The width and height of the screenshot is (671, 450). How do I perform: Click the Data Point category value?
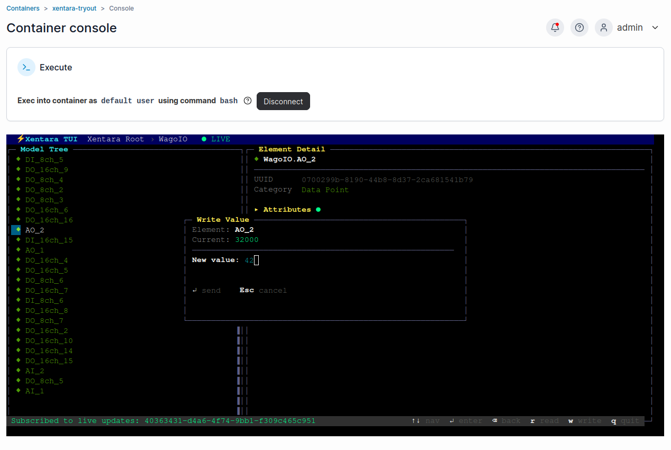click(325, 189)
